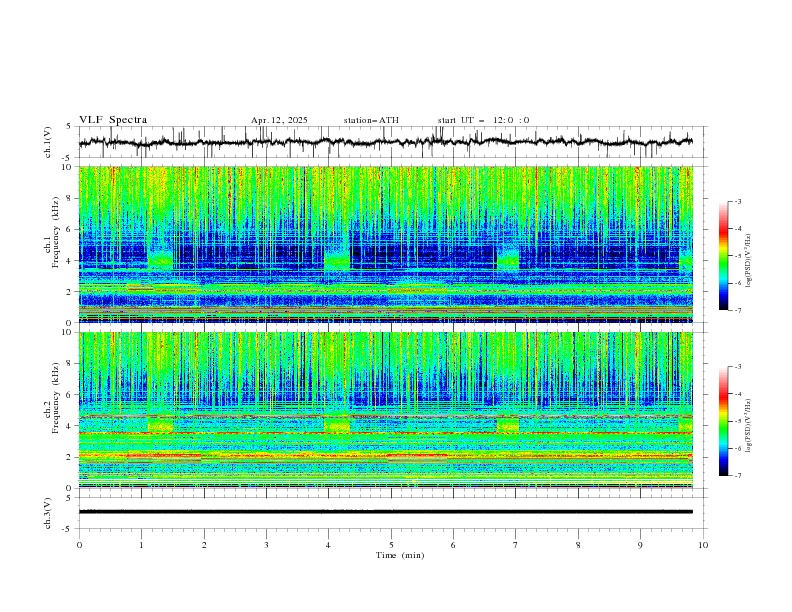Click the lower colorbar "log(PSD)(V²/Hz)" label
The width and height of the screenshot is (792, 612).
[748, 426]
